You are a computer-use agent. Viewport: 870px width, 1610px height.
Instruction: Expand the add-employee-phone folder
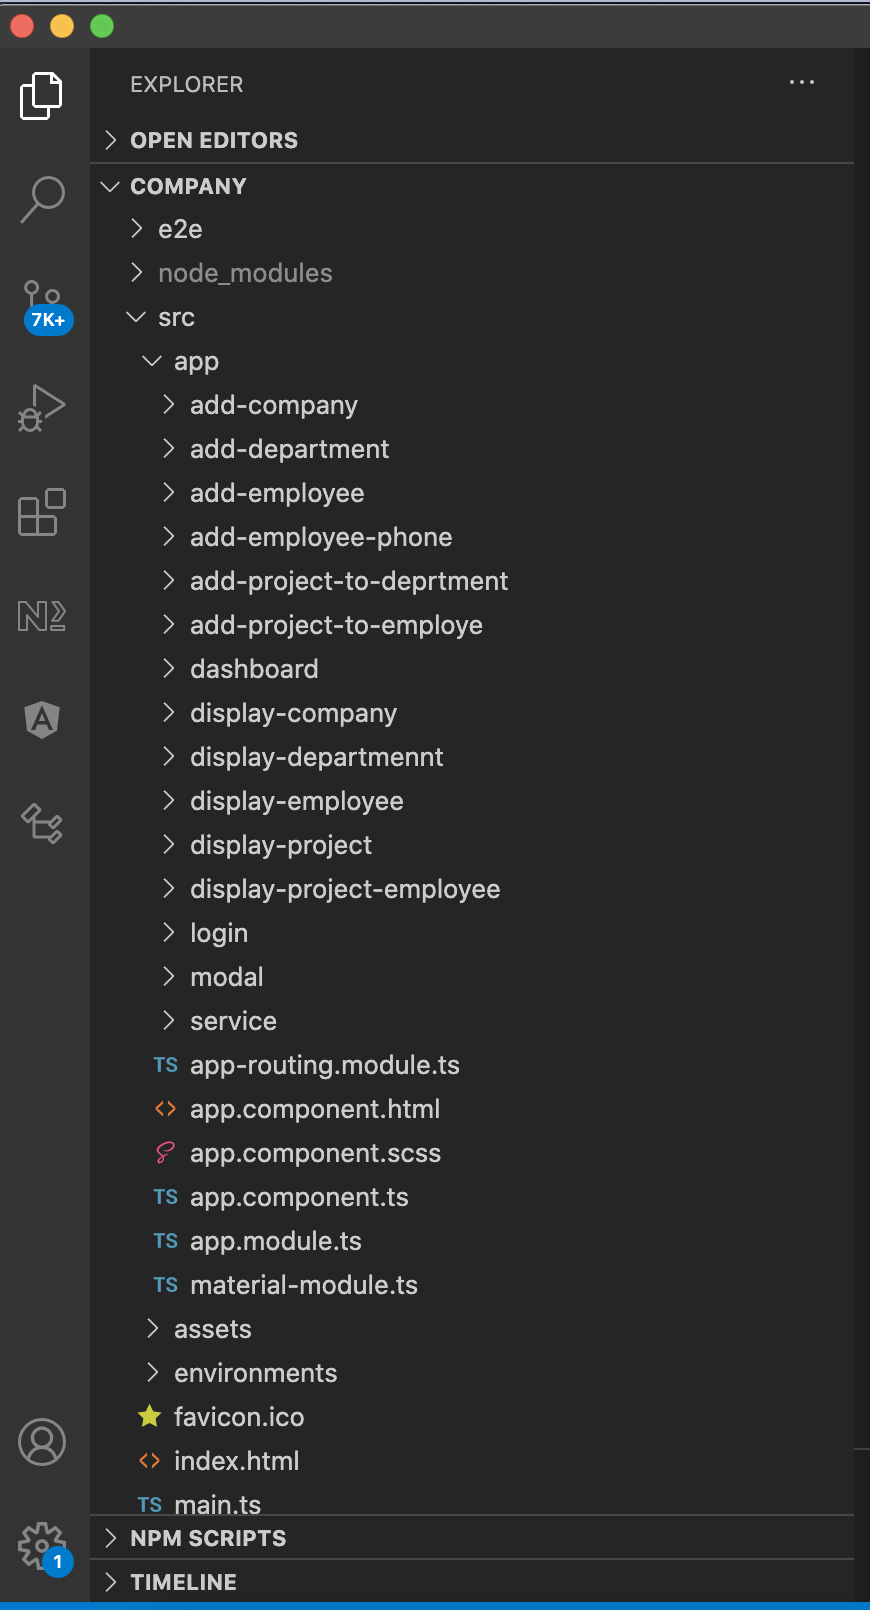click(320, 537)
